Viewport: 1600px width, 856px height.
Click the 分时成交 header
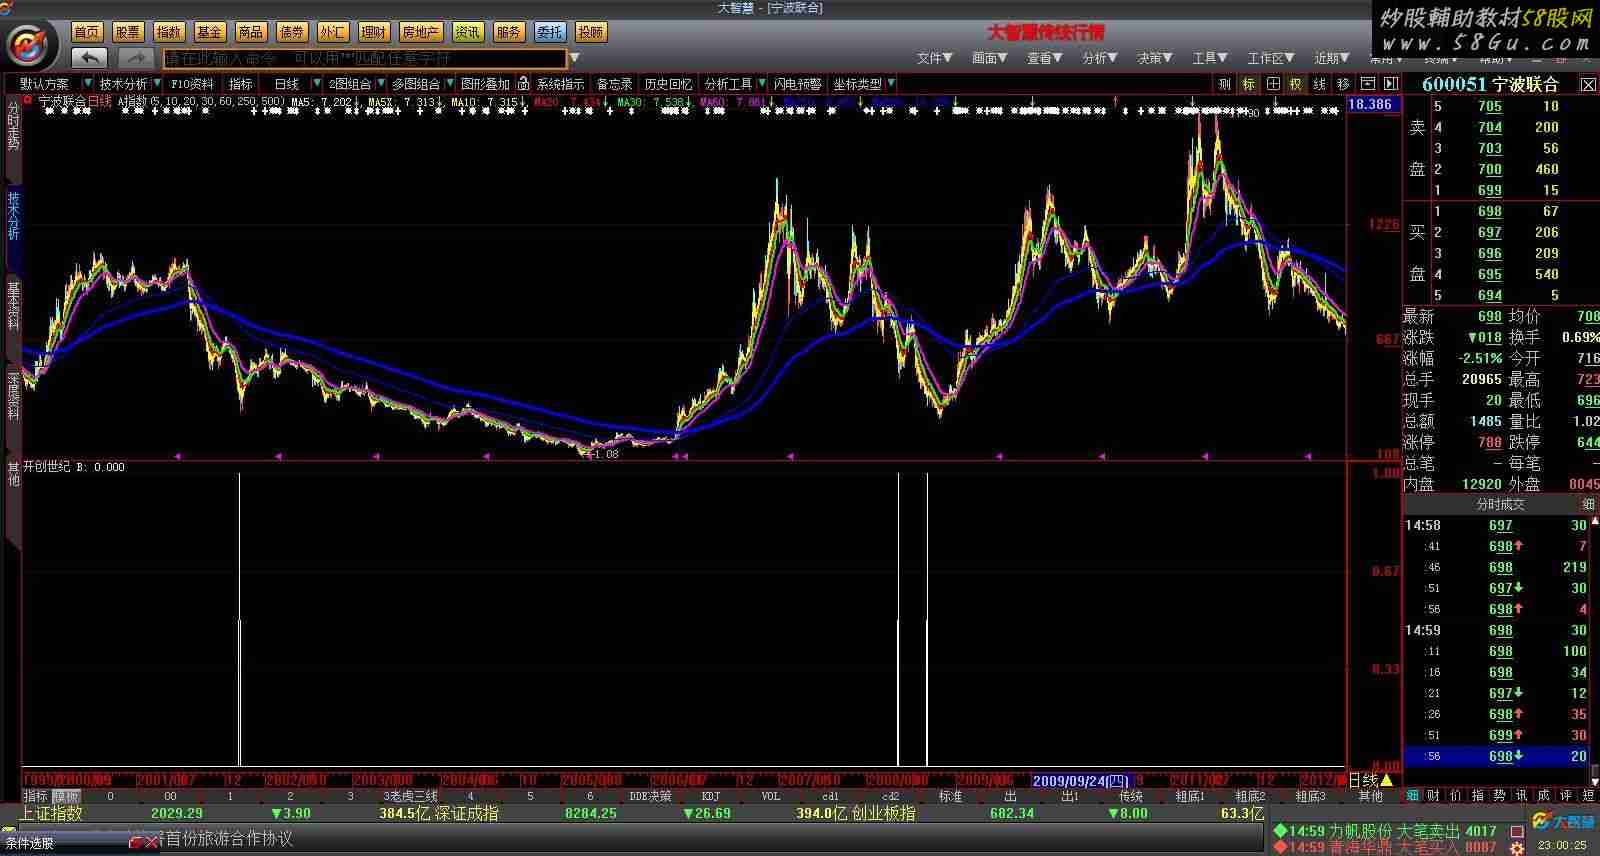coord(1500,504)
